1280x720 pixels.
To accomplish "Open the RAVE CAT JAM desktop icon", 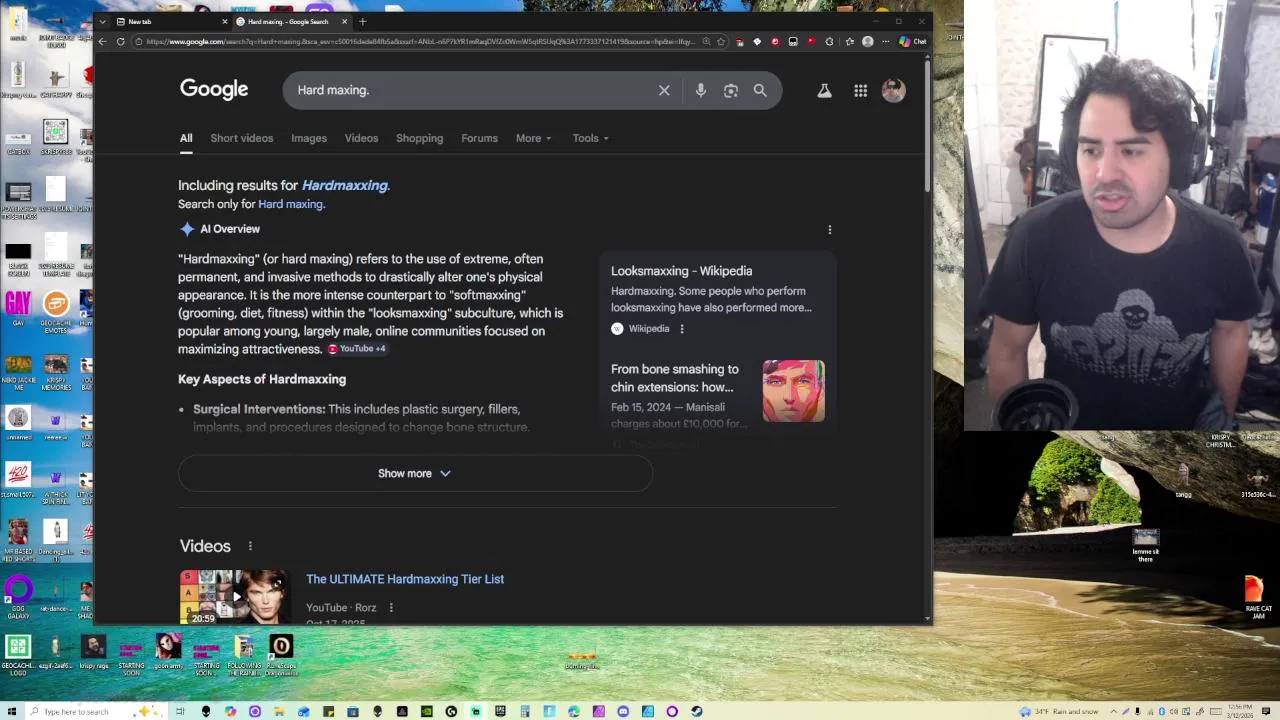I will click(x=1257, y=596).
